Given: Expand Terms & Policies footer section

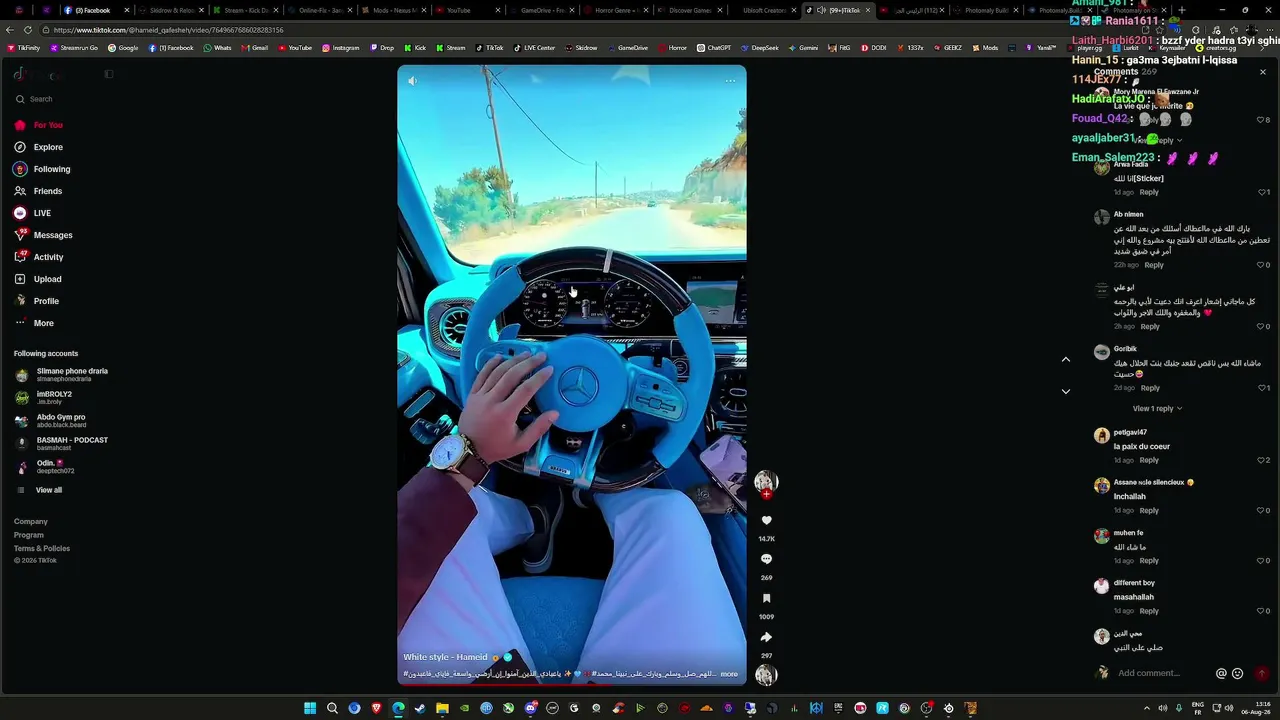Looking at the screenshot, I should pyautogui.click(x=42, y=549).
